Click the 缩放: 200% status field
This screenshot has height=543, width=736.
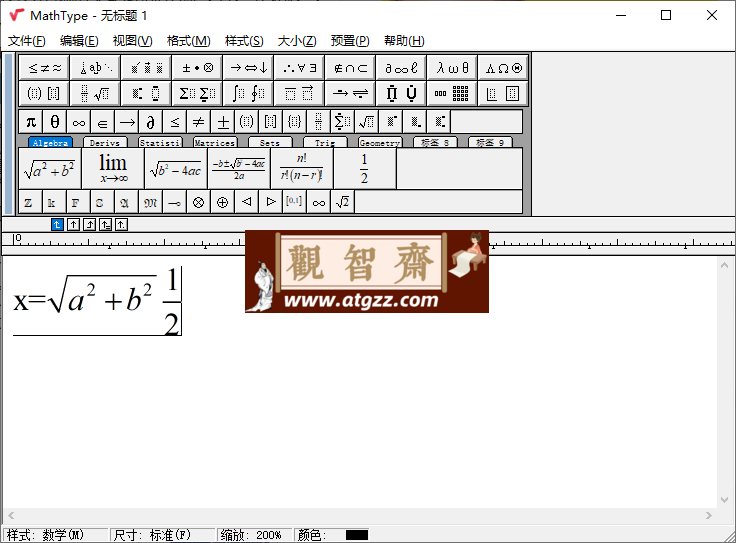pyautogui.click(x=254, y=535)
